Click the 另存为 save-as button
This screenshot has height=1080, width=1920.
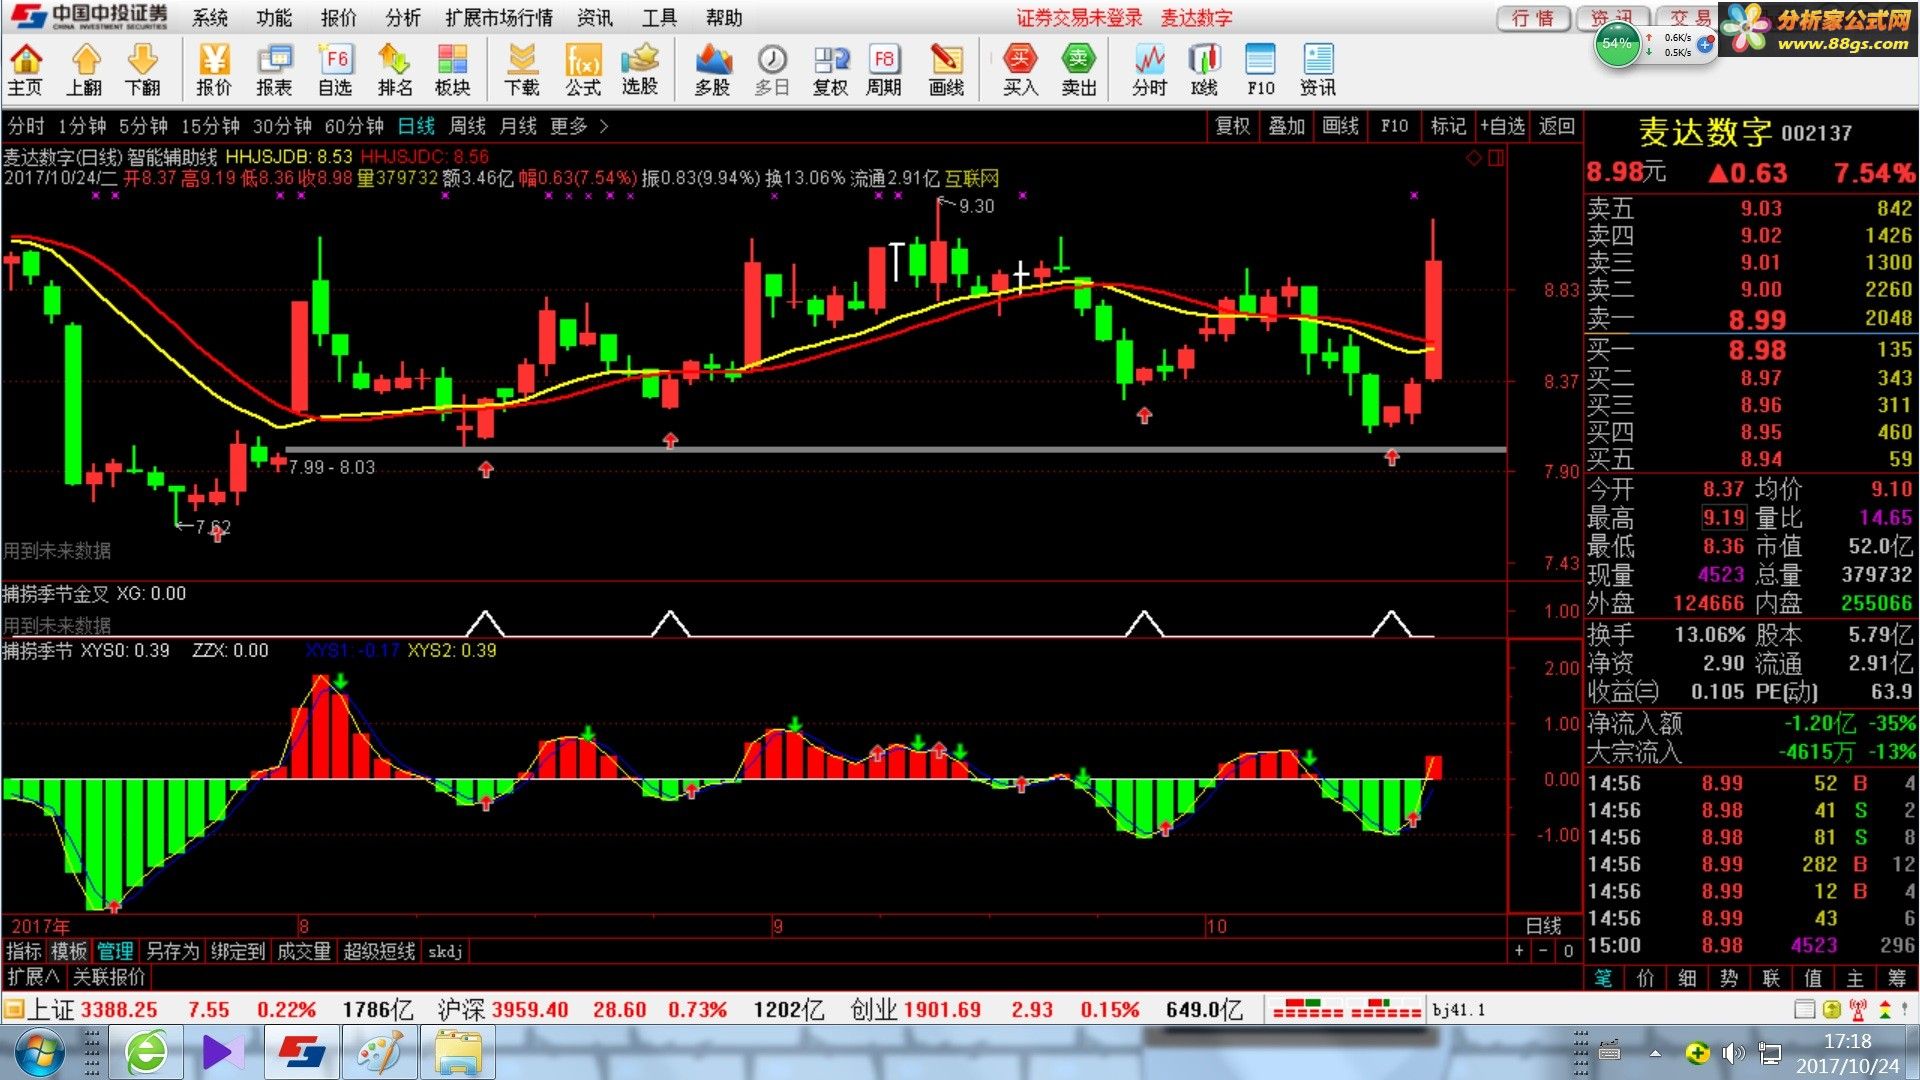(172, 951)
